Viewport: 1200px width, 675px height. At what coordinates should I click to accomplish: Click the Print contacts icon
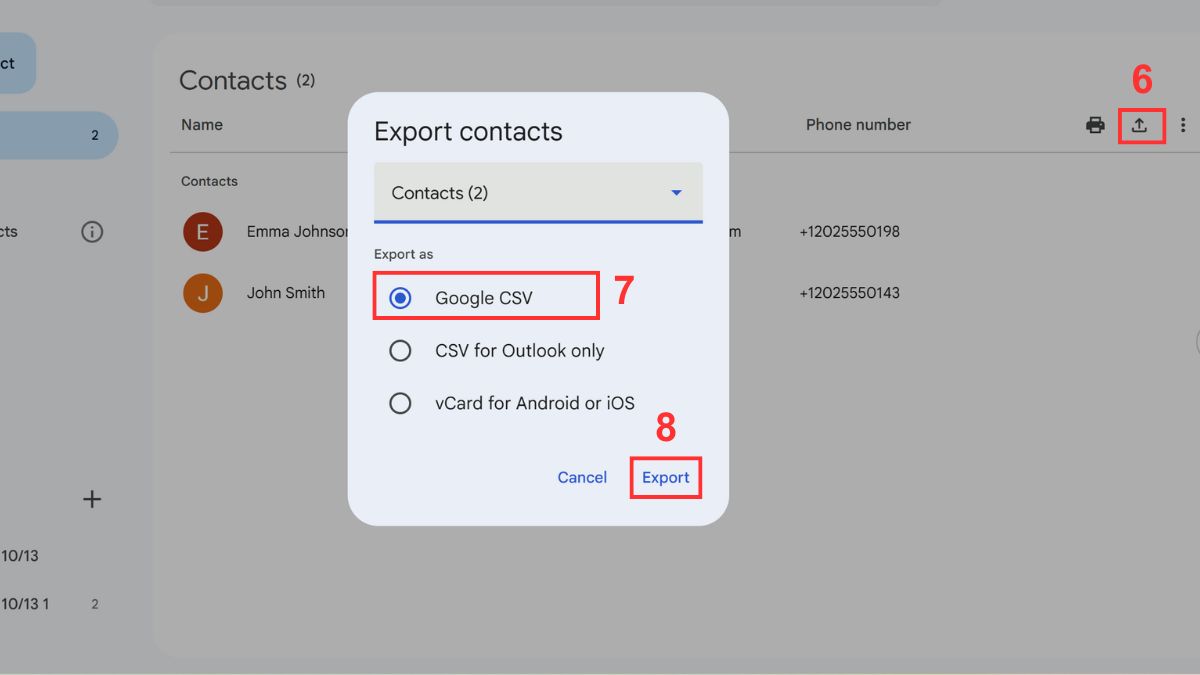point(1095,124)
